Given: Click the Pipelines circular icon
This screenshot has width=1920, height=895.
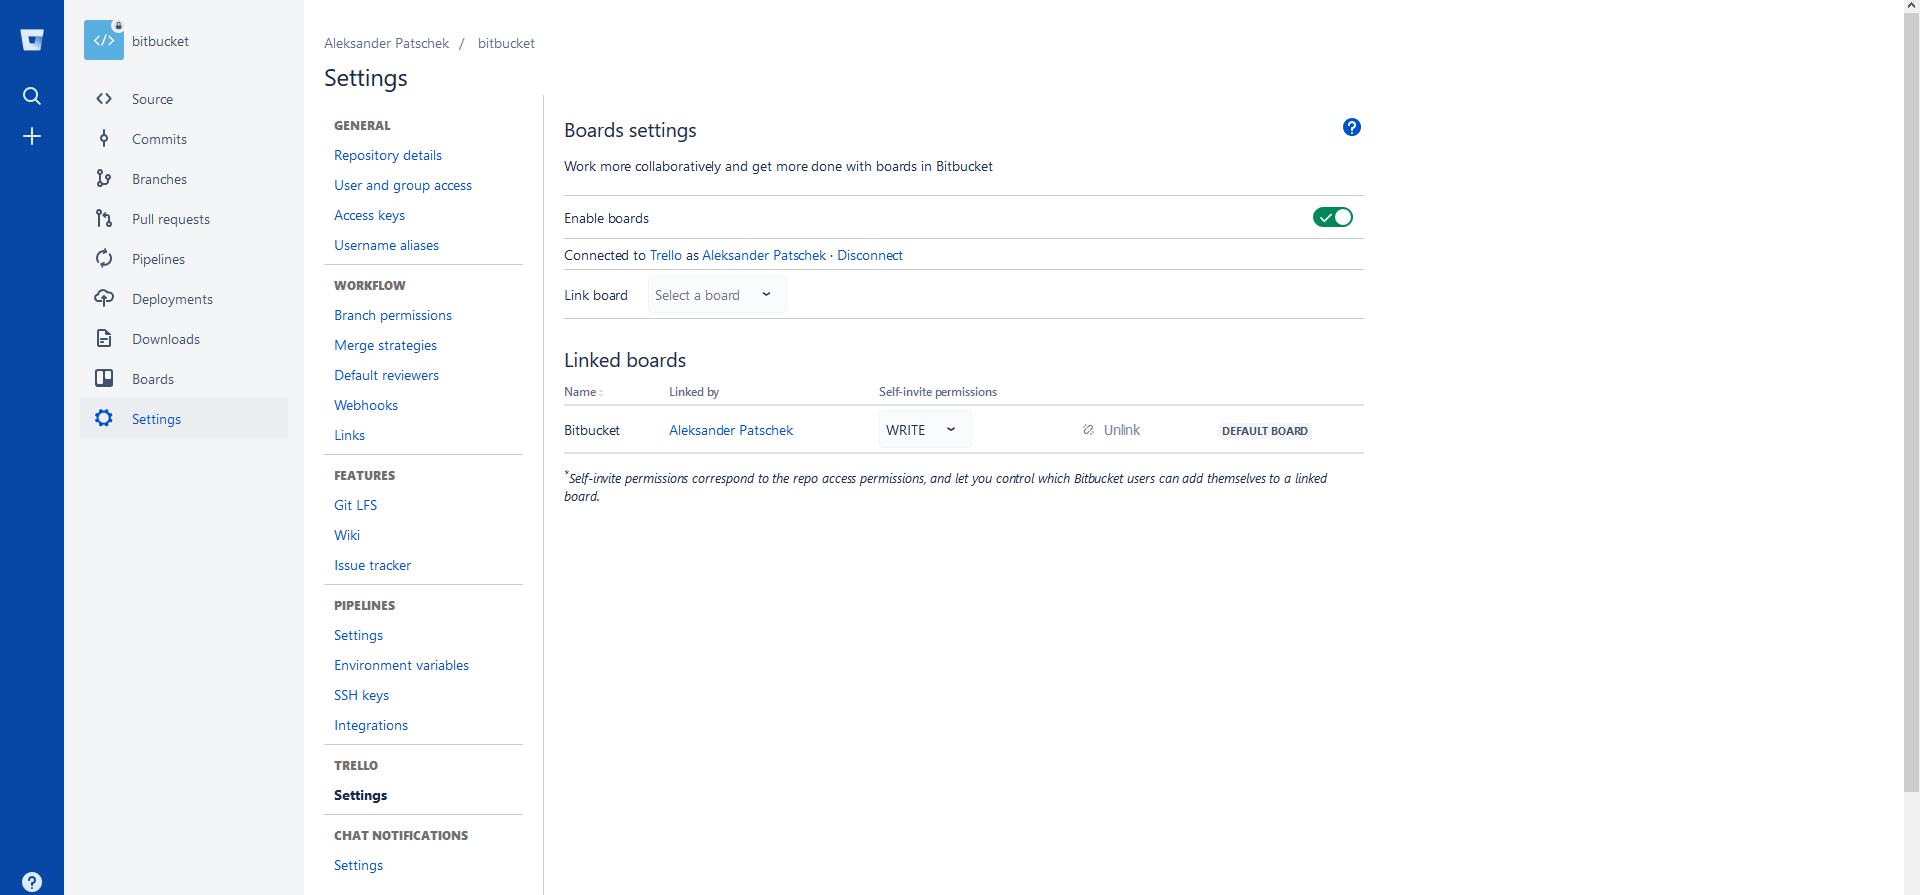Looking at the screenshot, I should (x=104, y=258).
